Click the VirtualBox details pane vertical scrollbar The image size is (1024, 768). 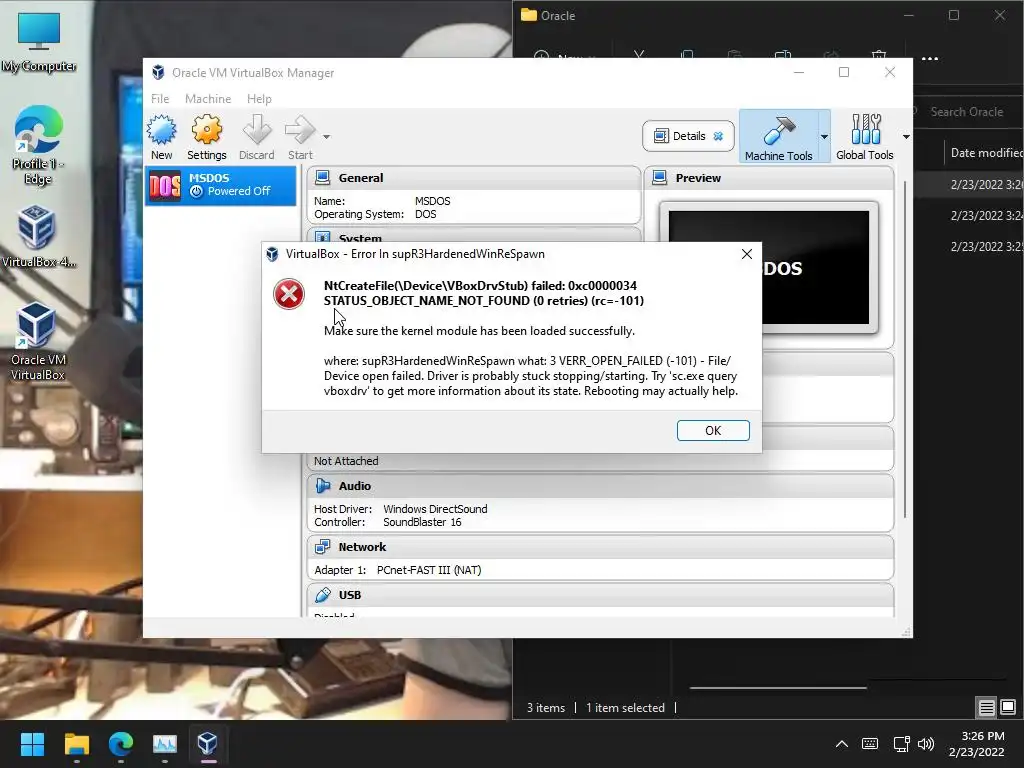click(x=905, y=349)
